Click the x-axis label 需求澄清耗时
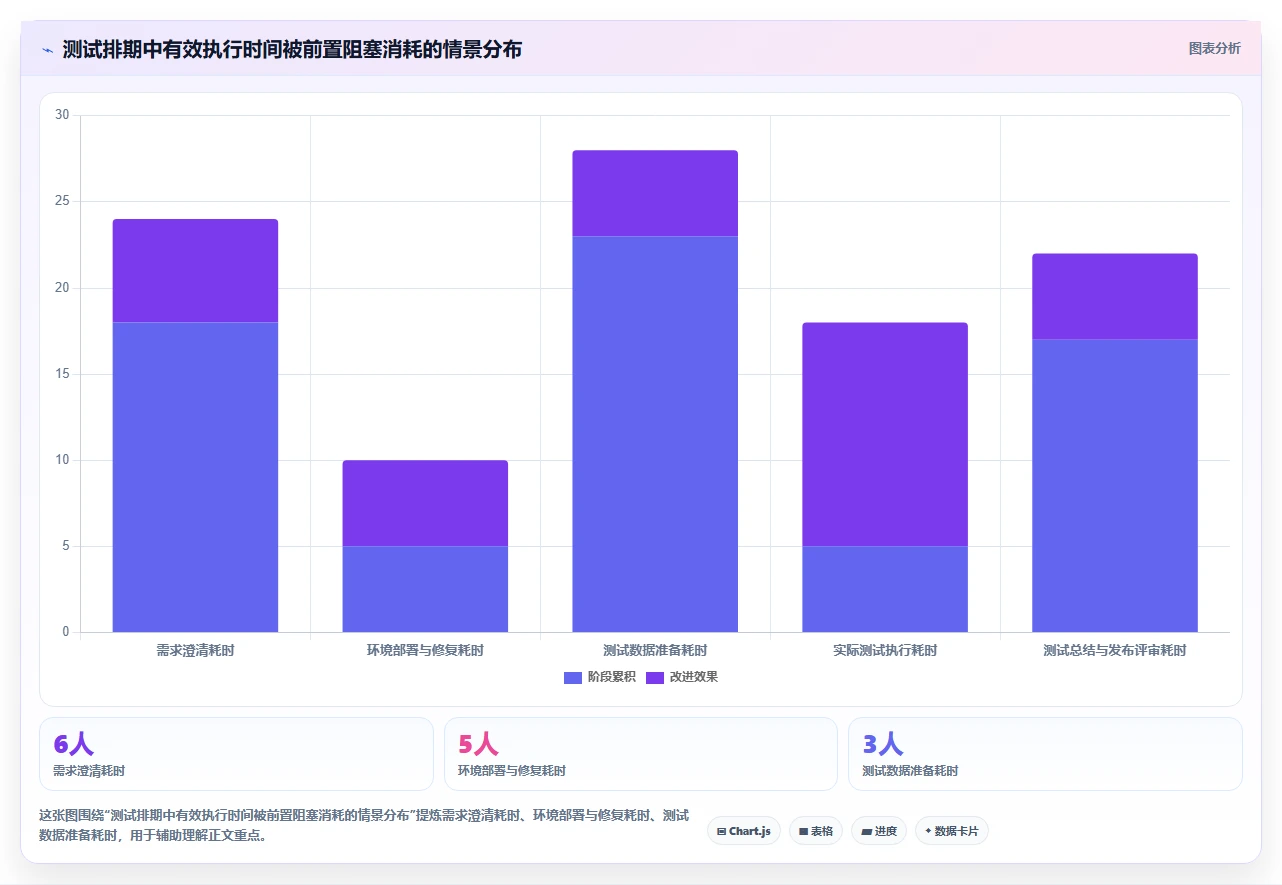Image resolution: width=1282 pixels, height=885 pixels. coord(195,650)
